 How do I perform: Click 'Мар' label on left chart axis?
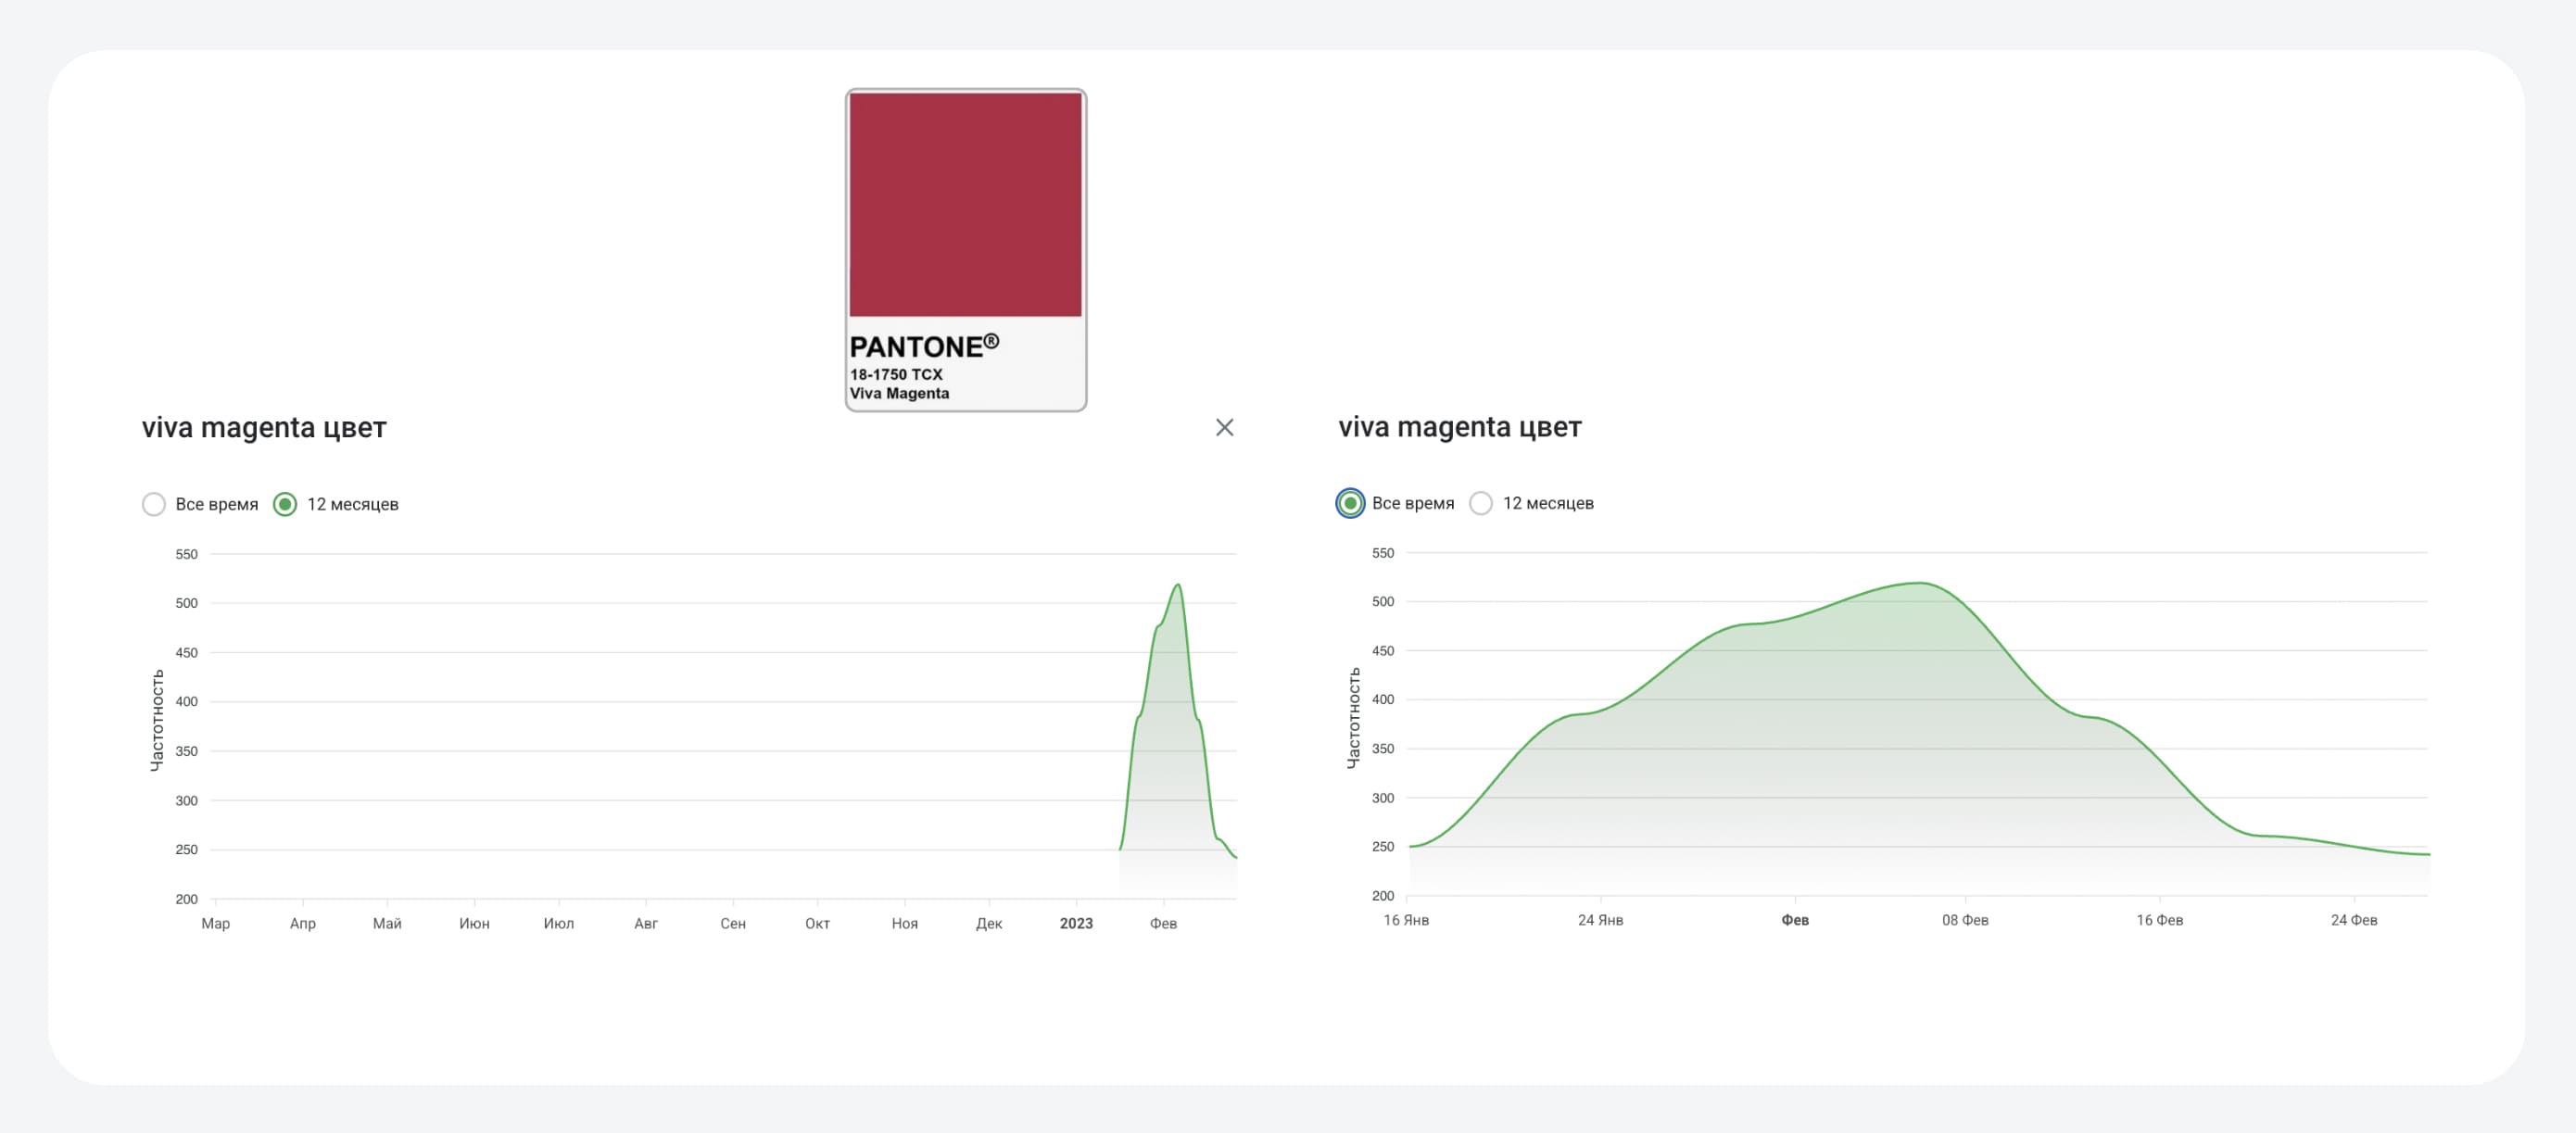pos(216,923)
